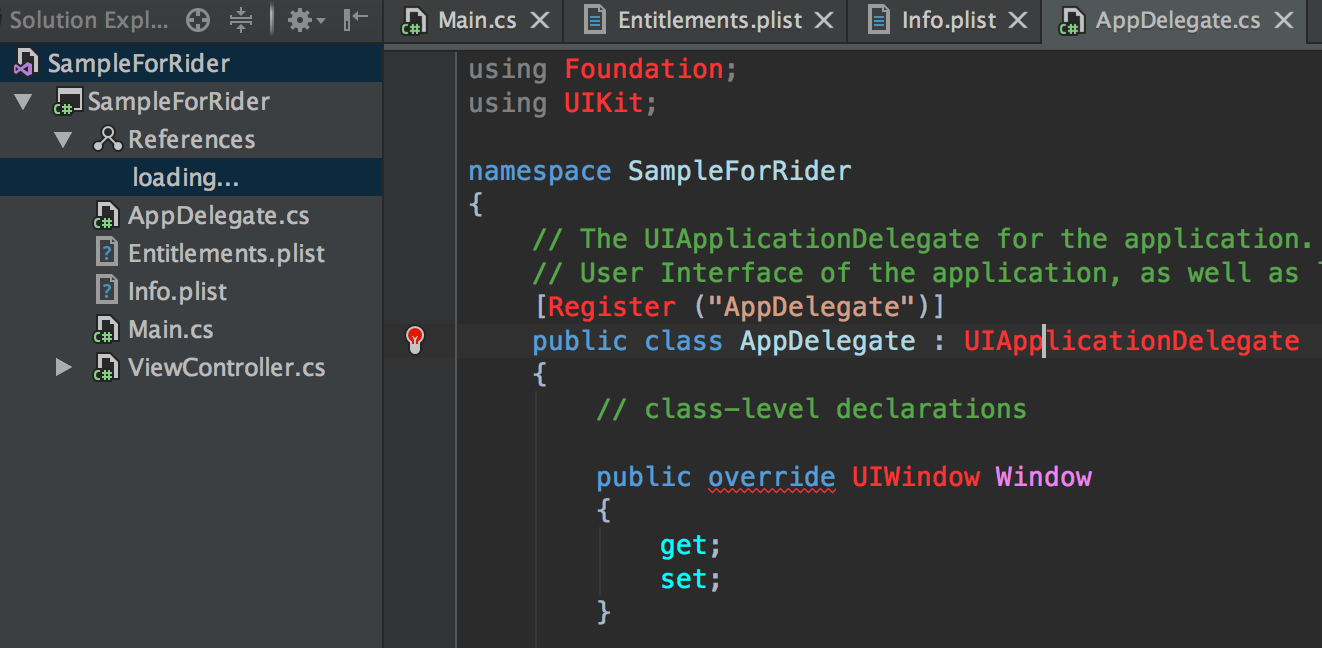Click the "AppDelegate" string literal

(812, 306)
